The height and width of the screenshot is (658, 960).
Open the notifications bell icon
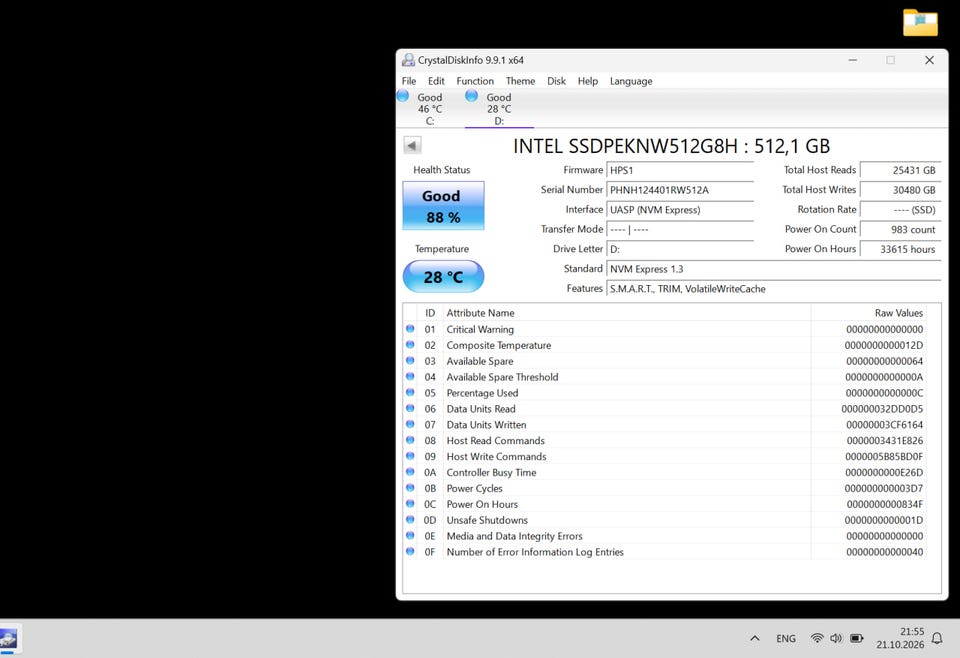tap(937, 638)
